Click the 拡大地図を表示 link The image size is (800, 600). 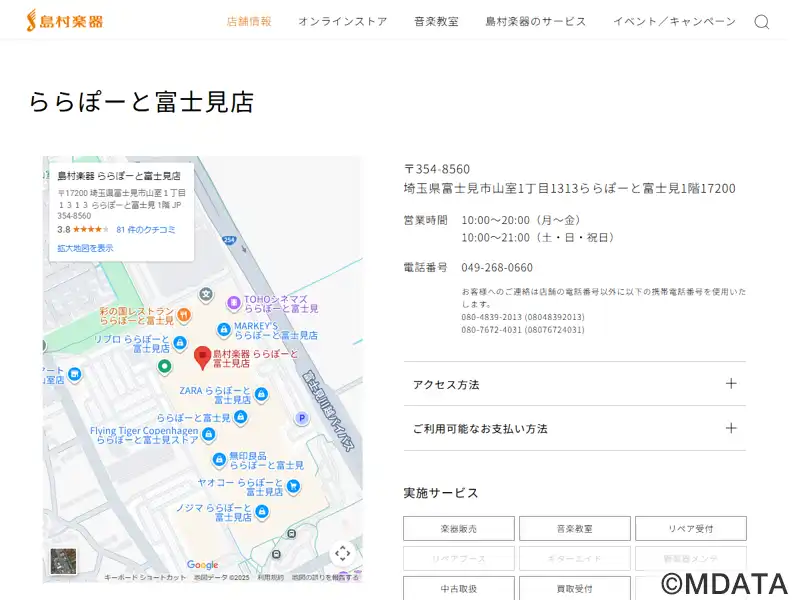point(85,248)
